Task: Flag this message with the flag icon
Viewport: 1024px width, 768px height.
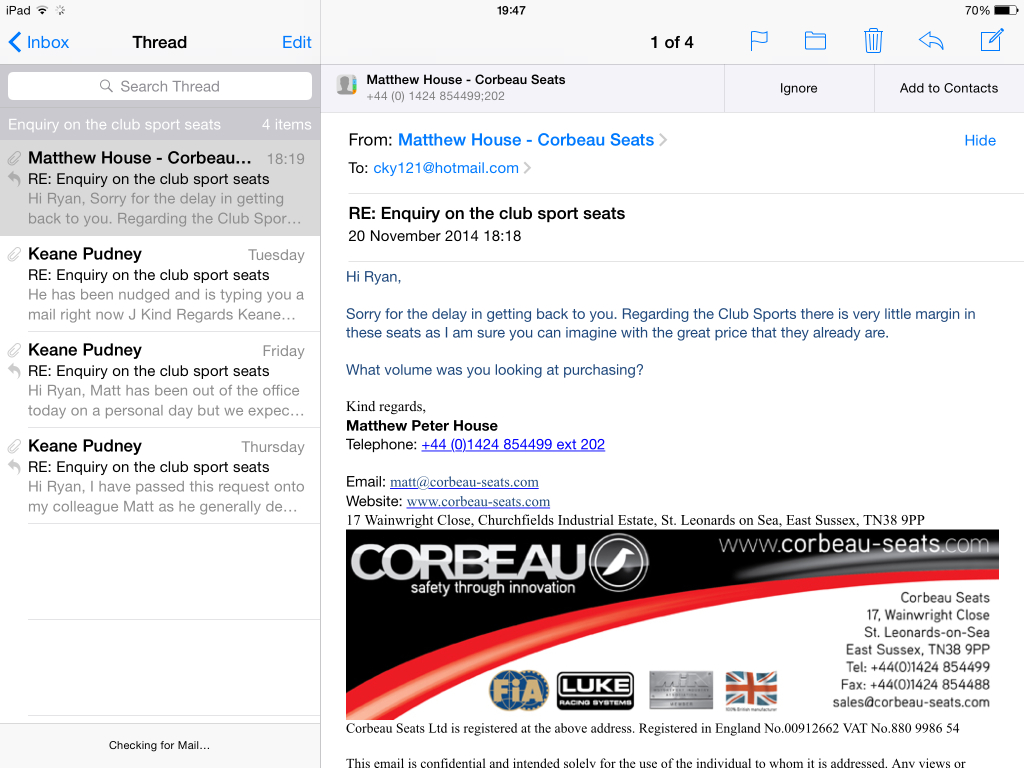Action: click(x=759, y=42)
